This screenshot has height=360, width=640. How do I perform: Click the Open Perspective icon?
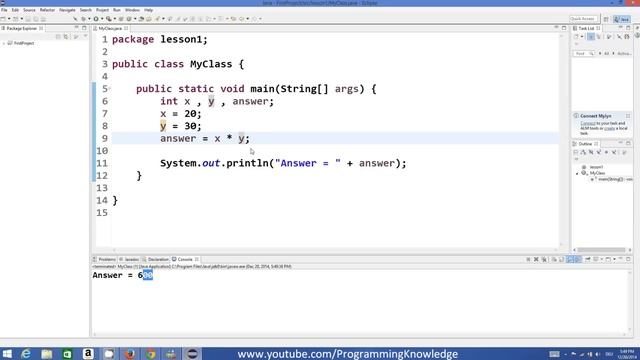click(x=606, y=19)
